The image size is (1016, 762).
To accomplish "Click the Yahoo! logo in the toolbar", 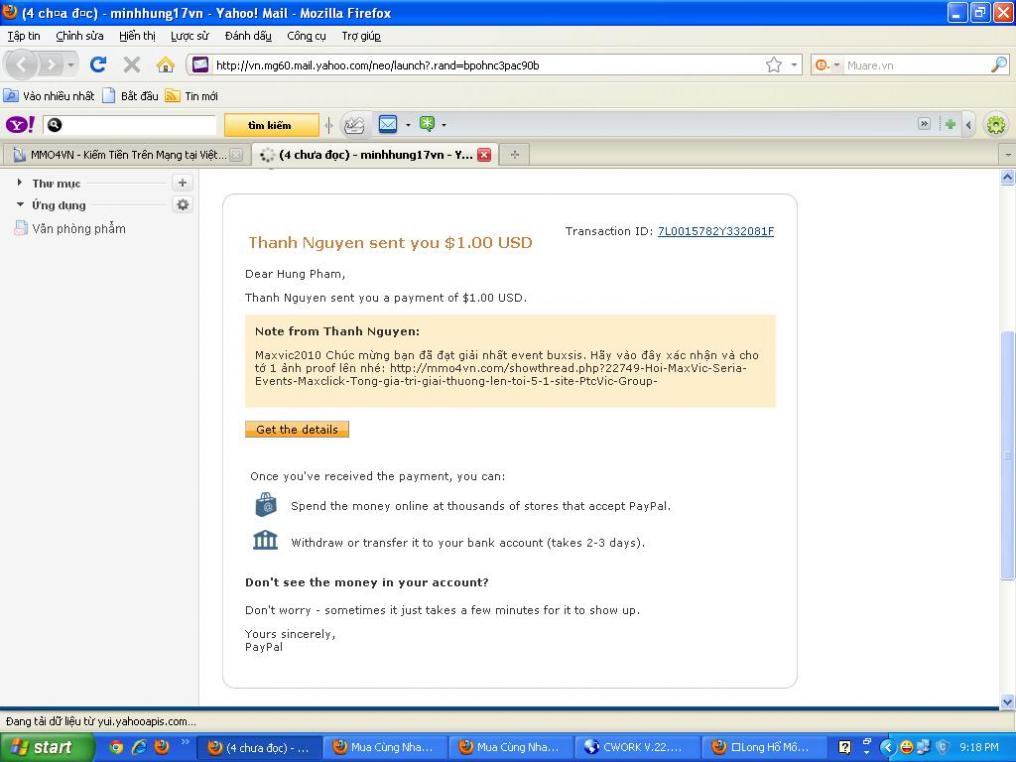I will click(x=20, y=124).
